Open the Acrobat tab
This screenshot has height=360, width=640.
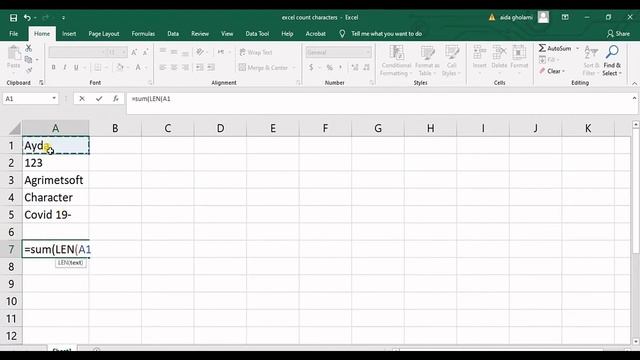click(x=316, y=33)
